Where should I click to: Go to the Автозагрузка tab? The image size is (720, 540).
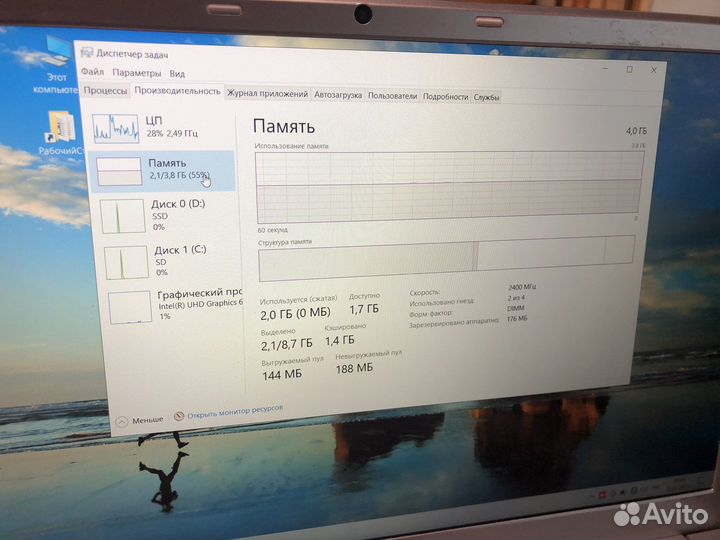coord(338,96)
